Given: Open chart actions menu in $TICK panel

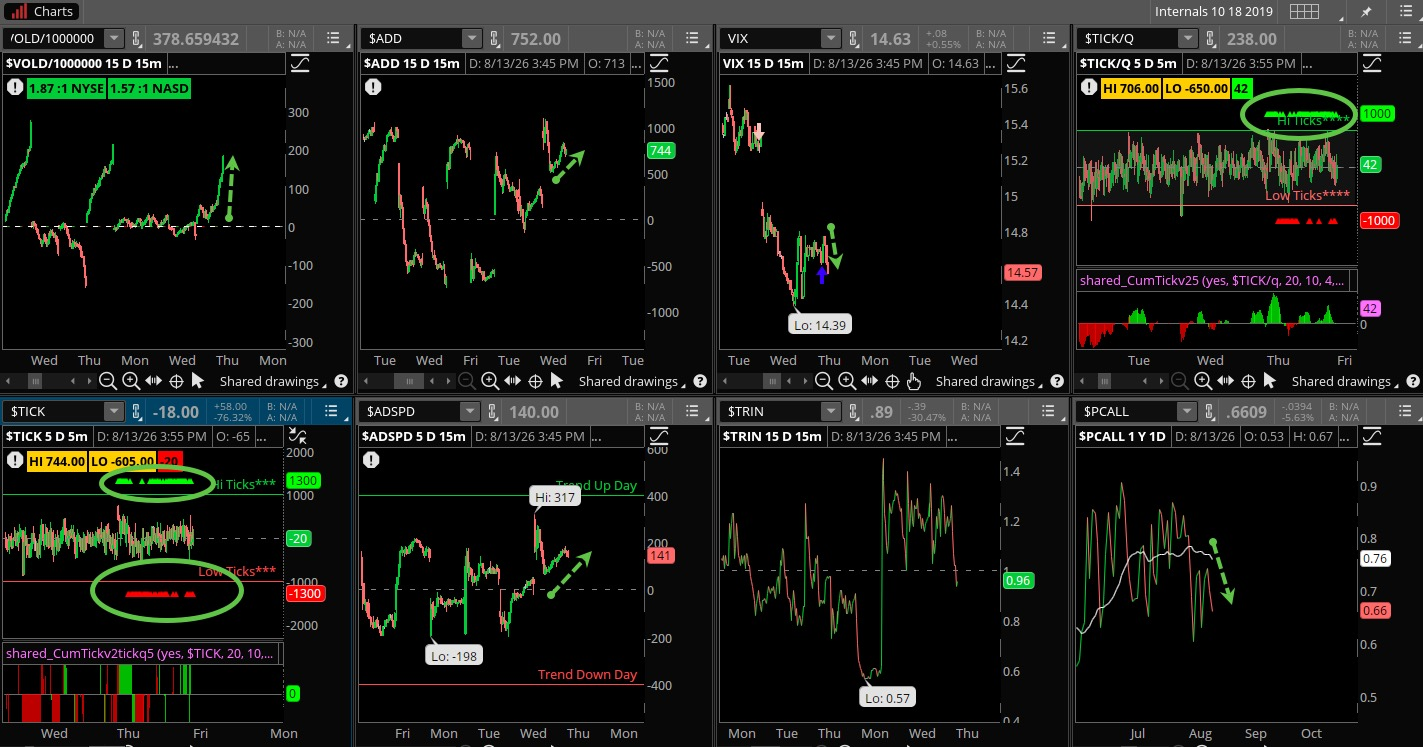Looking at the screenshot, I should coord(332,412).
